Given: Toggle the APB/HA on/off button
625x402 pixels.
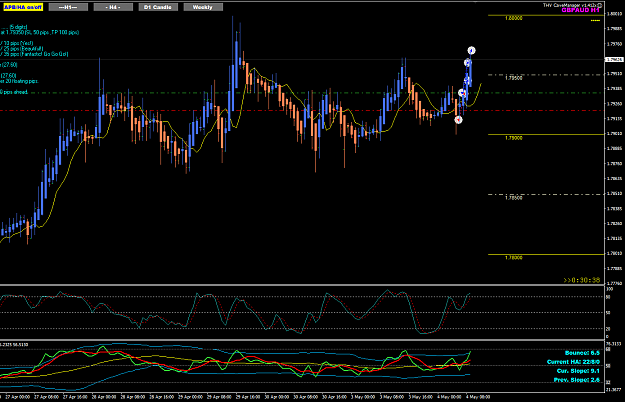Looking at the screenshot, I should tap(23, 7).
